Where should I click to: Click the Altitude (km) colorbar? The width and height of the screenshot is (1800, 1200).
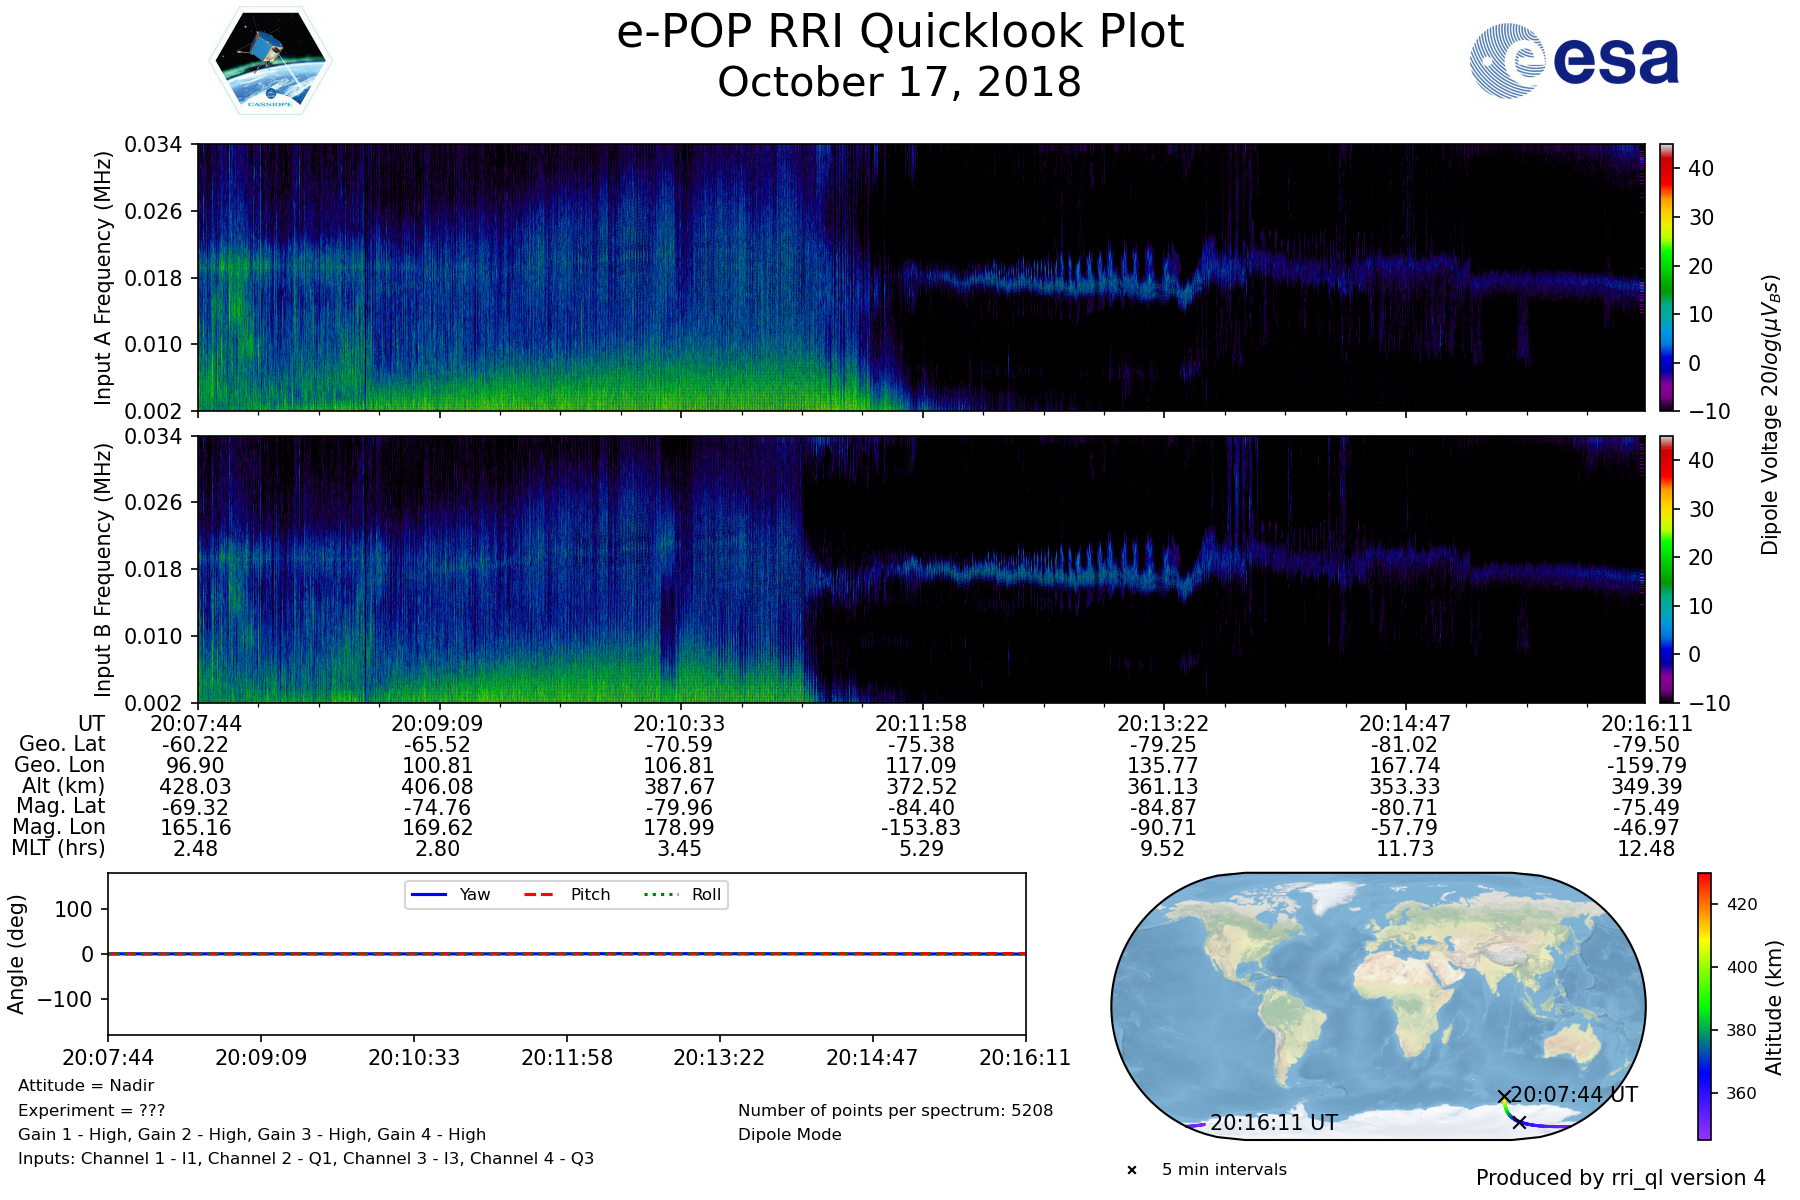[1704, 1006]
